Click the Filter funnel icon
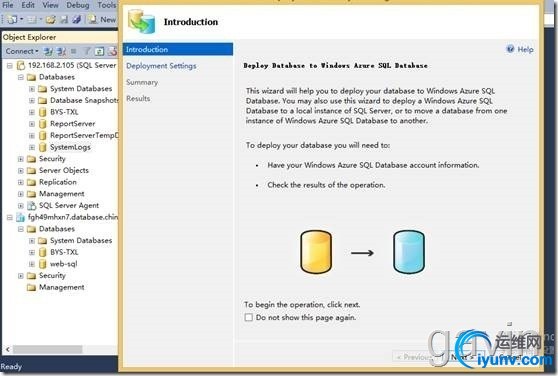 coord(86,51)
